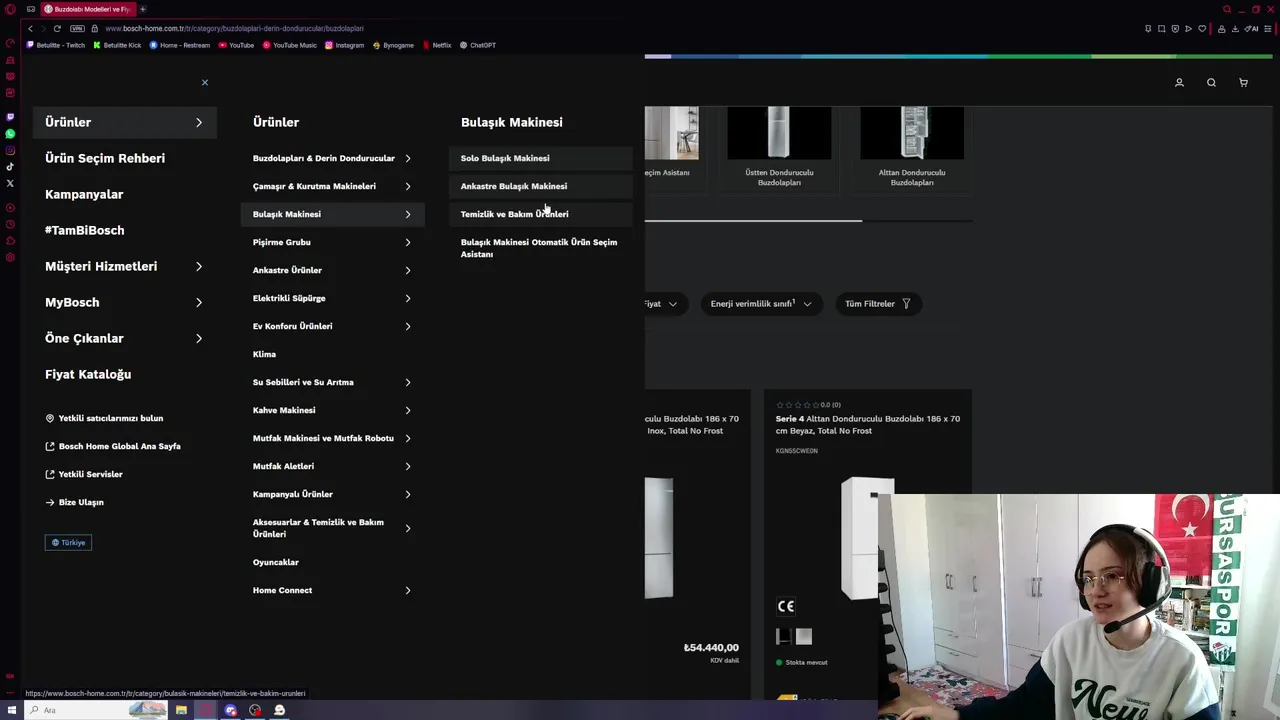Click the pinboards icon in the browser toolbar
Image resolution: width=1280 pixels, height=720 pixels.
click(1147, 28)
